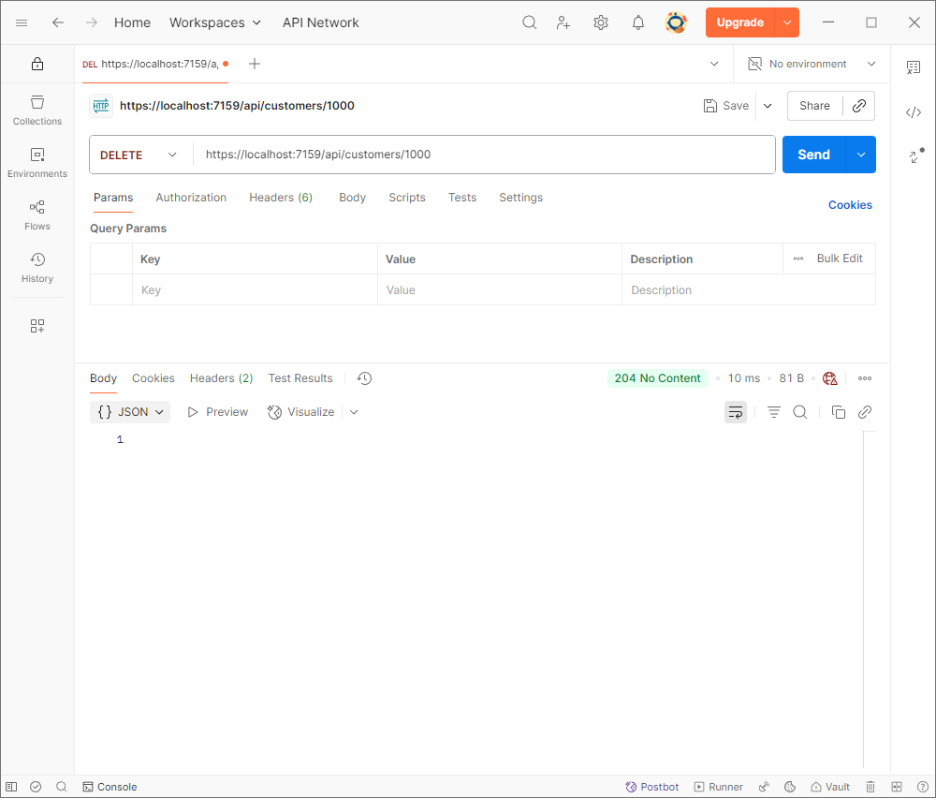Copy the response body with copy icon
936x798 pixels.
(838, 412)
